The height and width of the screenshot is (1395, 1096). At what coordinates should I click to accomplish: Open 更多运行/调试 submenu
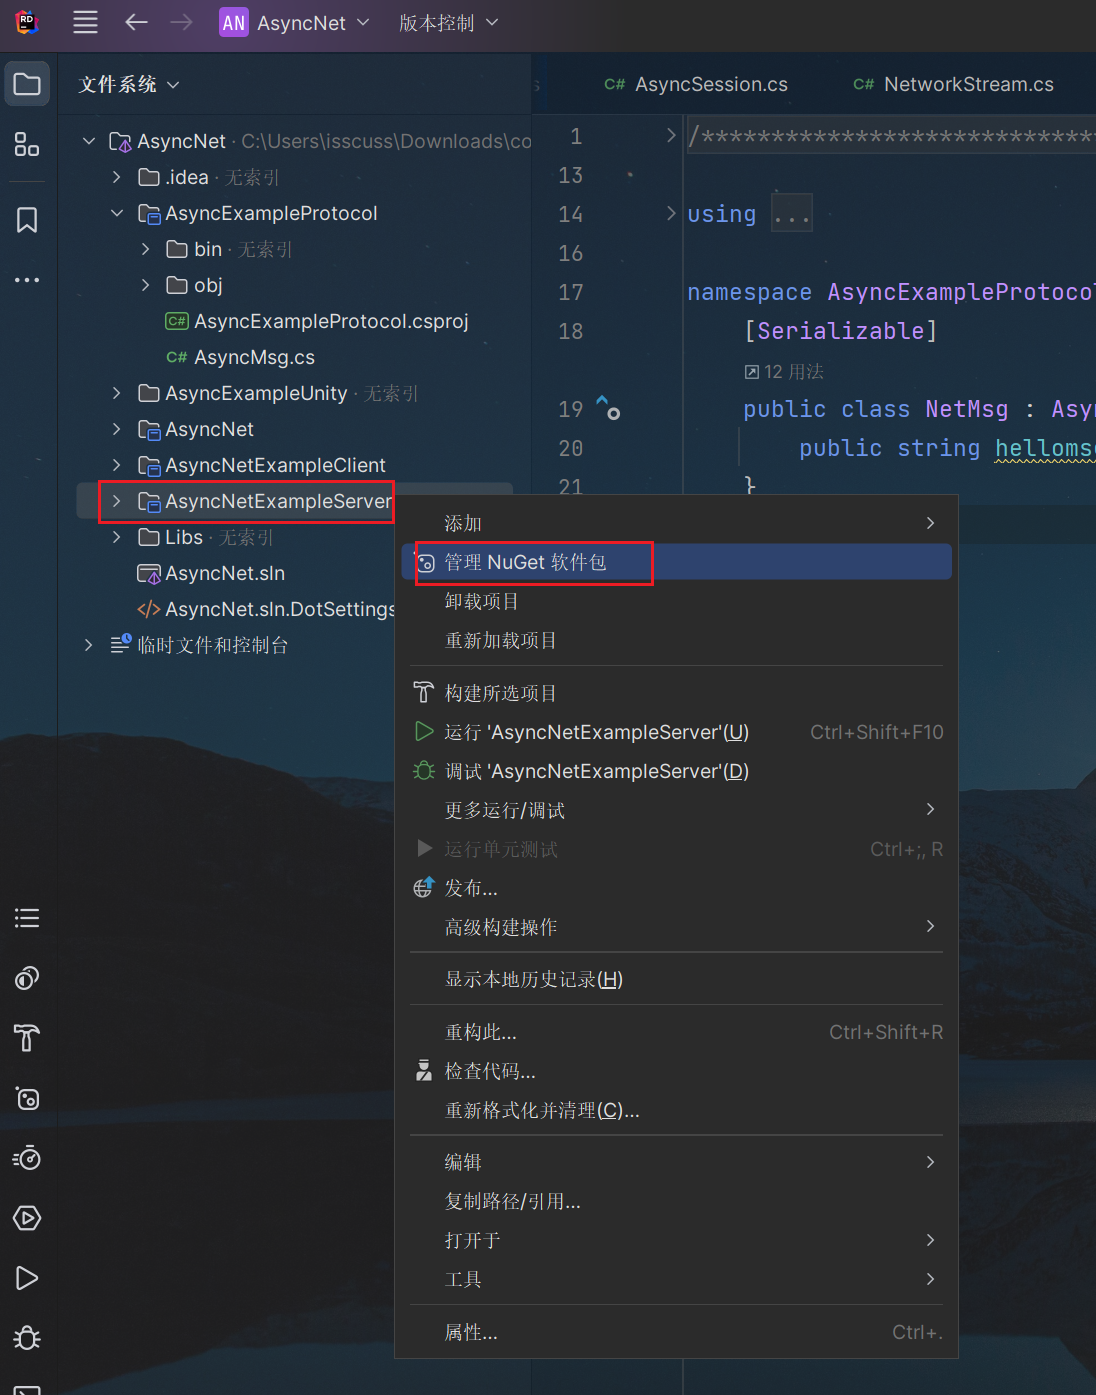677,810
